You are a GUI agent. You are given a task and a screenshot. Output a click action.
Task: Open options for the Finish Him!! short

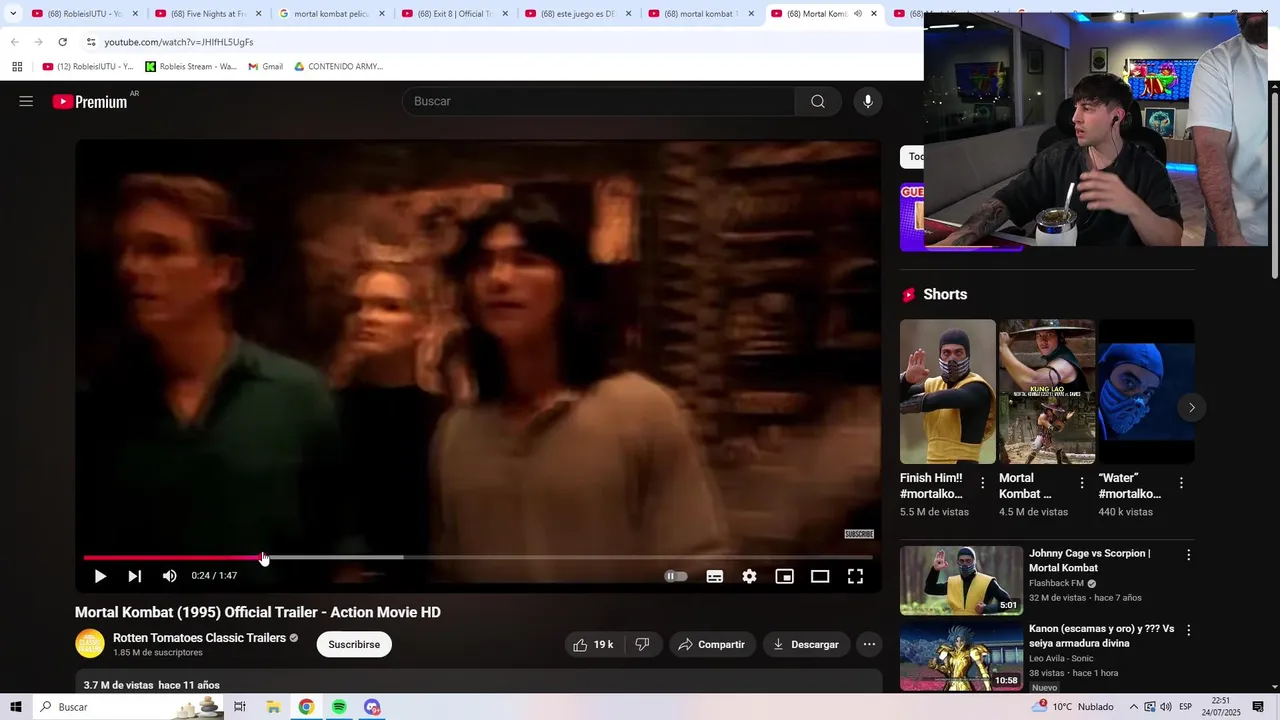pyautogui.click(x=982, y=483)
